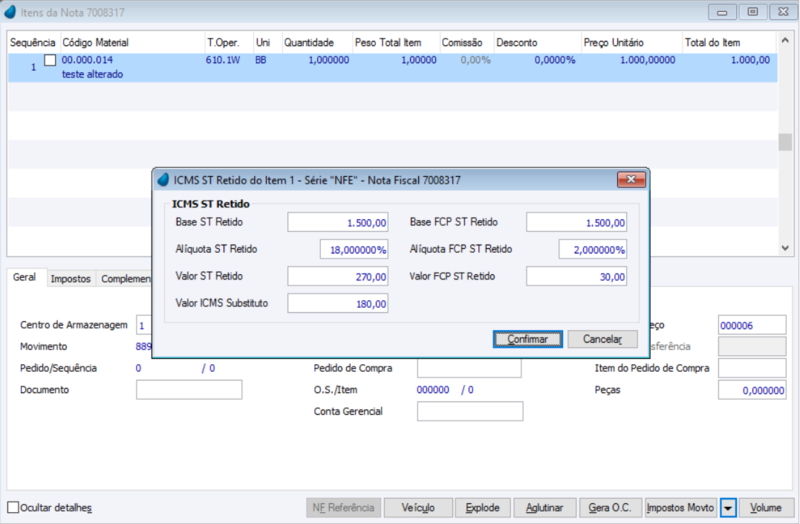Click the items grid scroll down arrow
Image resolution: width=800 pixels, height=524 pixels.
(x=785, y=248)
